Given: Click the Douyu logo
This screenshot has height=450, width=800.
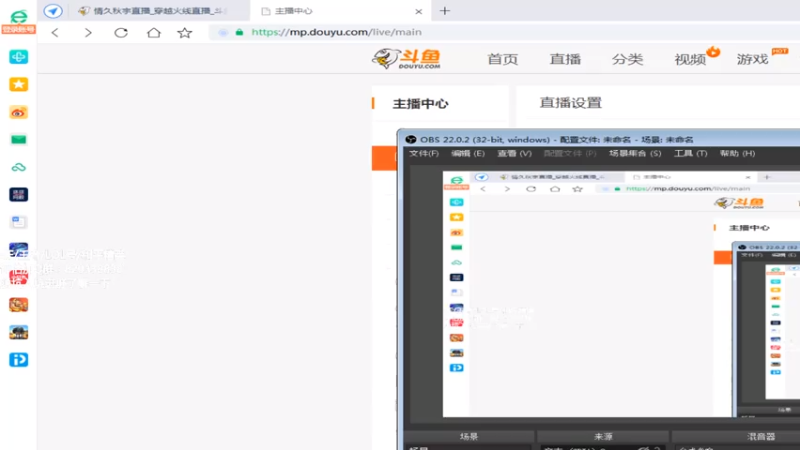Looking at the screenshot, I should [x=407, y=59].
